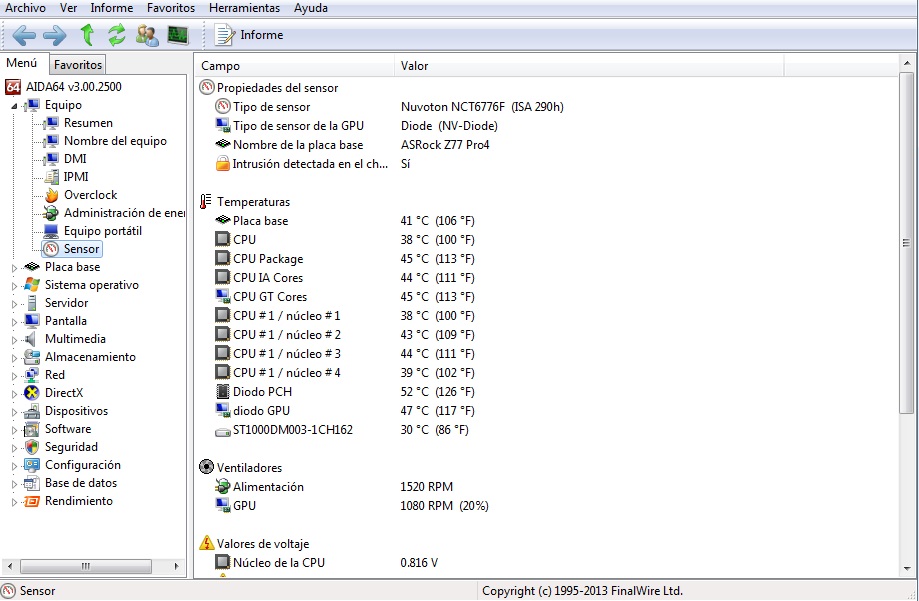Click the Dispositivos printer icon
Image resolution: width=919 pixels, height=601 pixels.
coord(32,411)
